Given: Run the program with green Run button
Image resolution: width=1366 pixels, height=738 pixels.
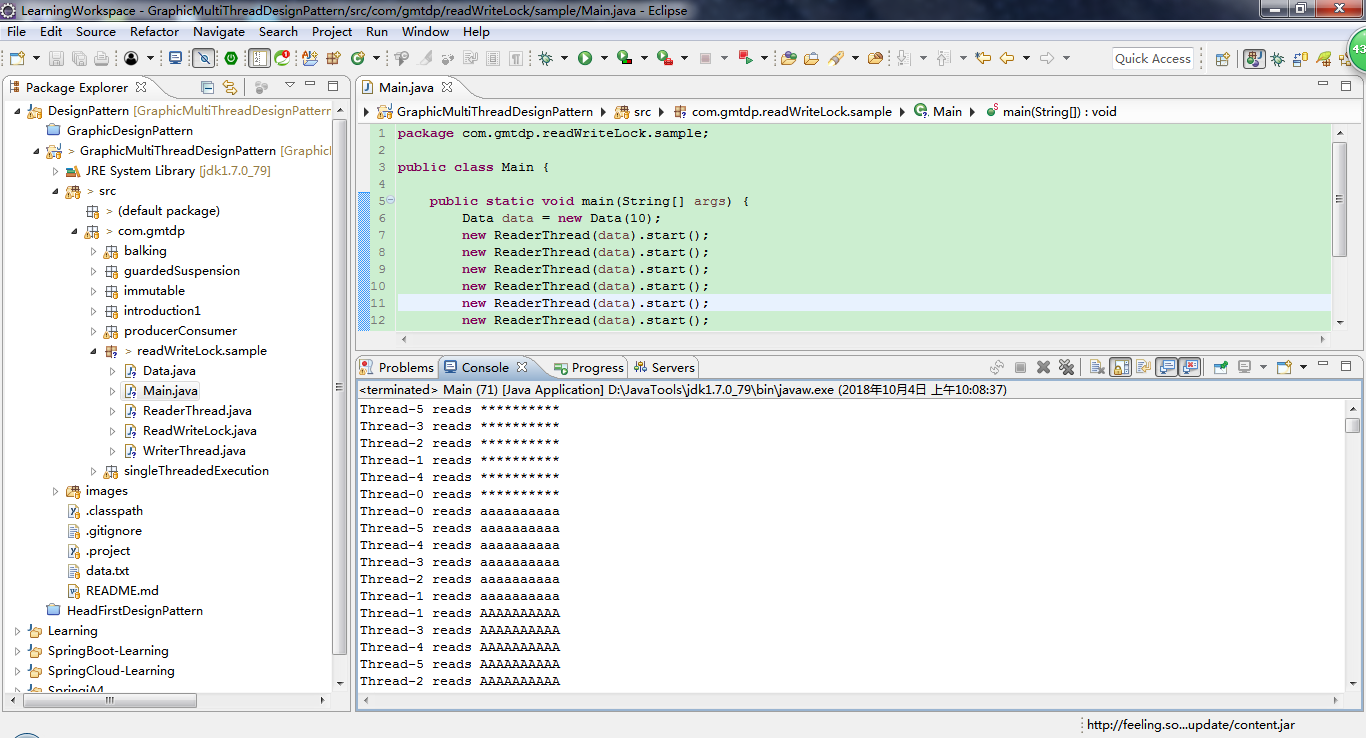Looking at the screenshot, I should point(585,58).
